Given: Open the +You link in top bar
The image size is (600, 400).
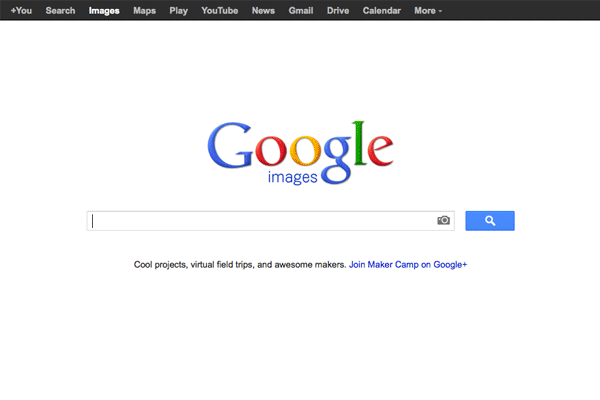Looking at the screenshot, I should coord(21,11).
